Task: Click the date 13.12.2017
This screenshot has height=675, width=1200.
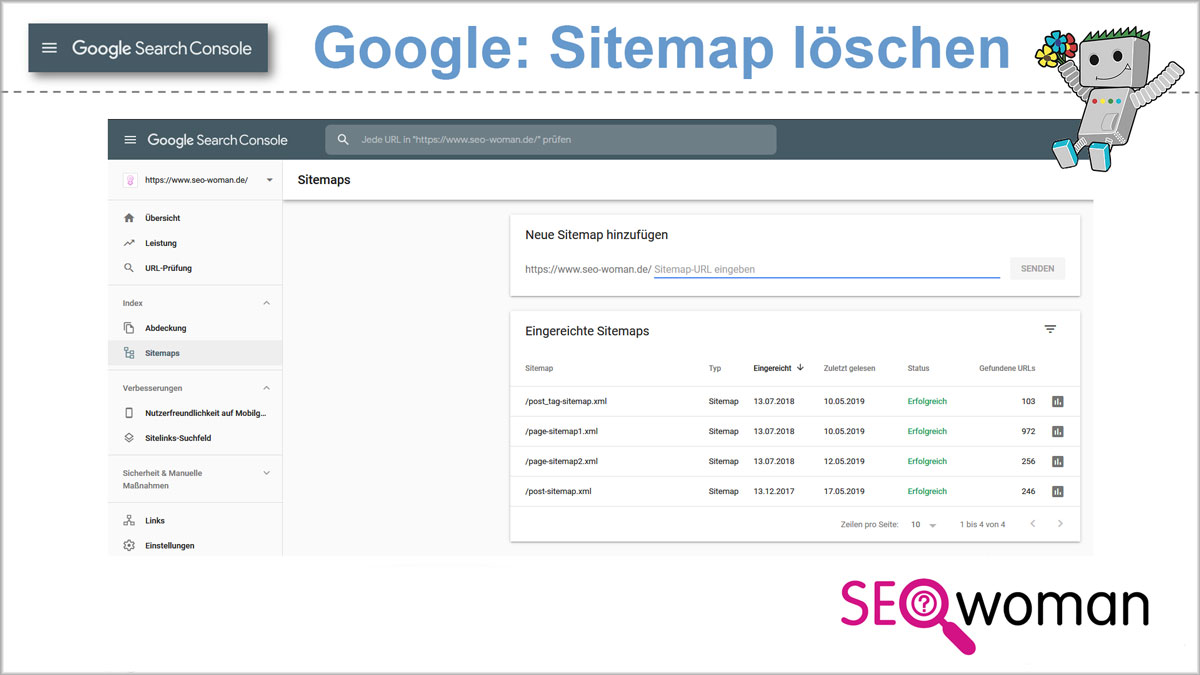Action: point(774,491)
